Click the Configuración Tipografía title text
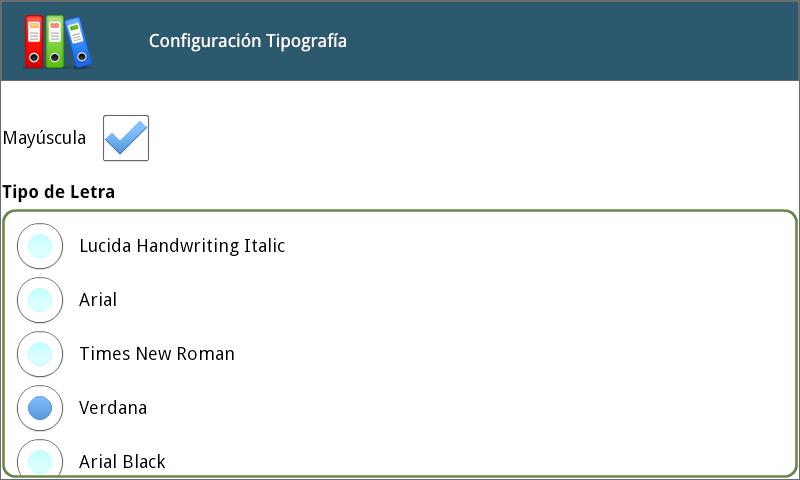This screenshot has width=800, height=480. tap(247, 41)
